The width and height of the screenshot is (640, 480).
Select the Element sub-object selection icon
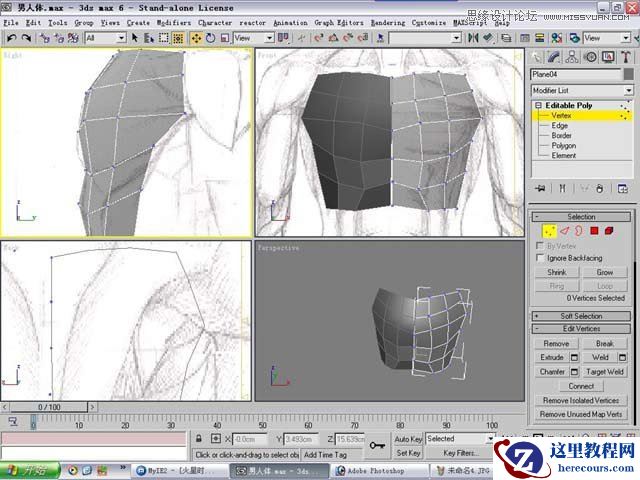609,230
